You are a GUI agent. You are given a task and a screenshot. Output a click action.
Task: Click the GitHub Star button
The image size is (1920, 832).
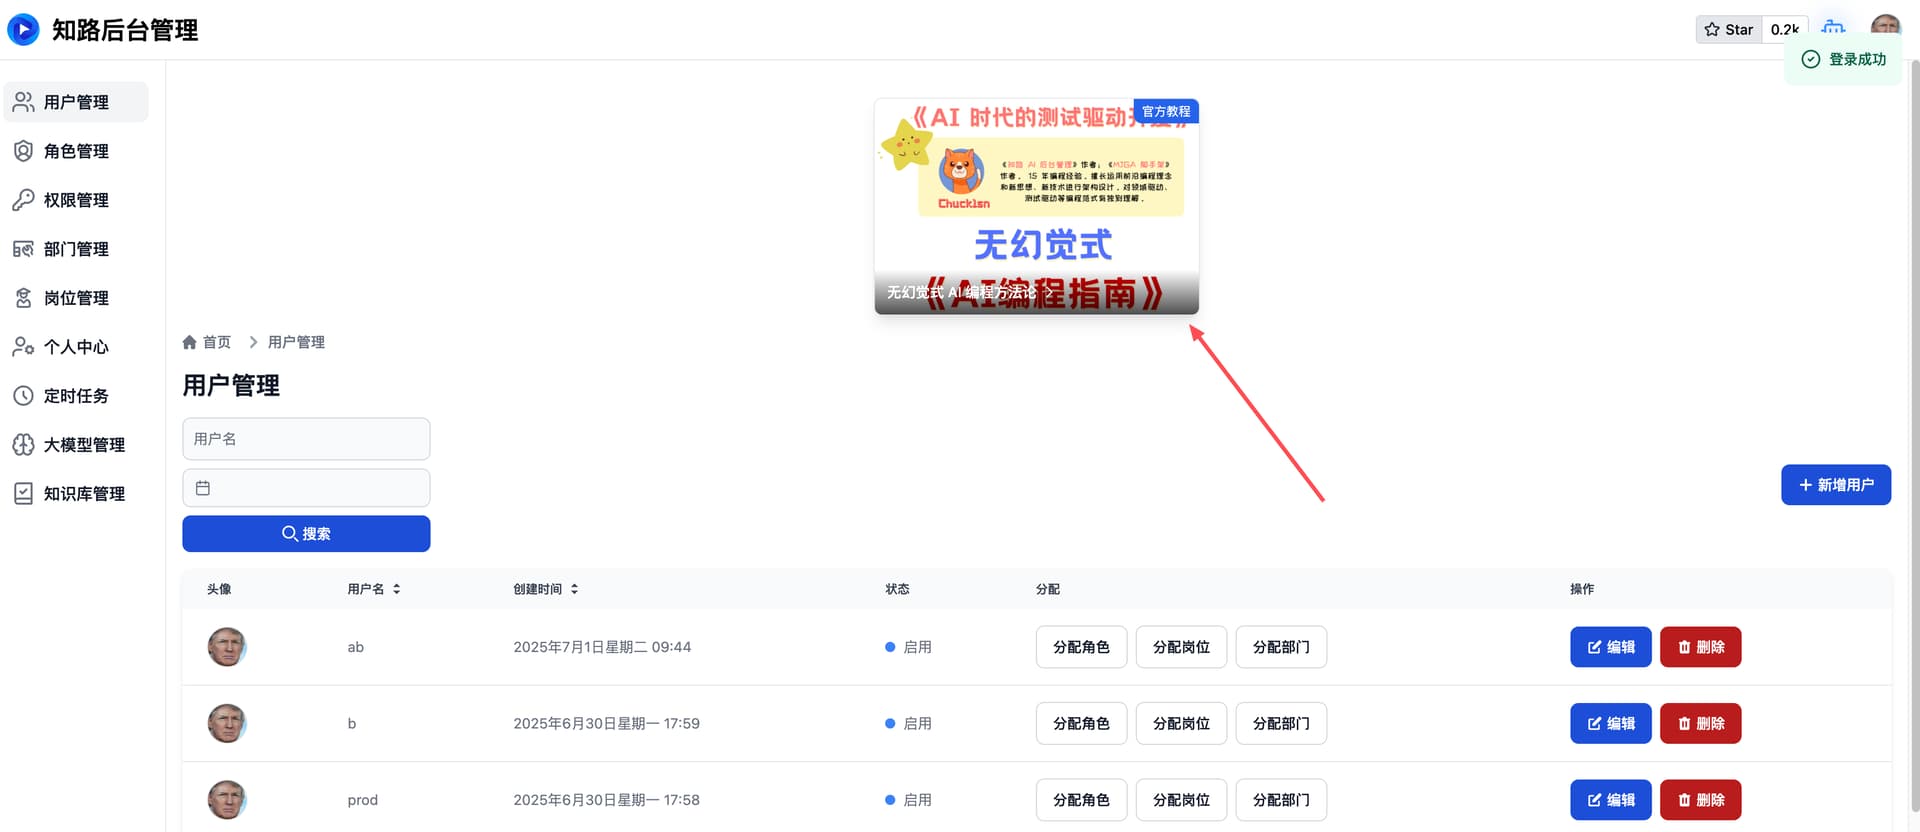[x=1729, y=30]
